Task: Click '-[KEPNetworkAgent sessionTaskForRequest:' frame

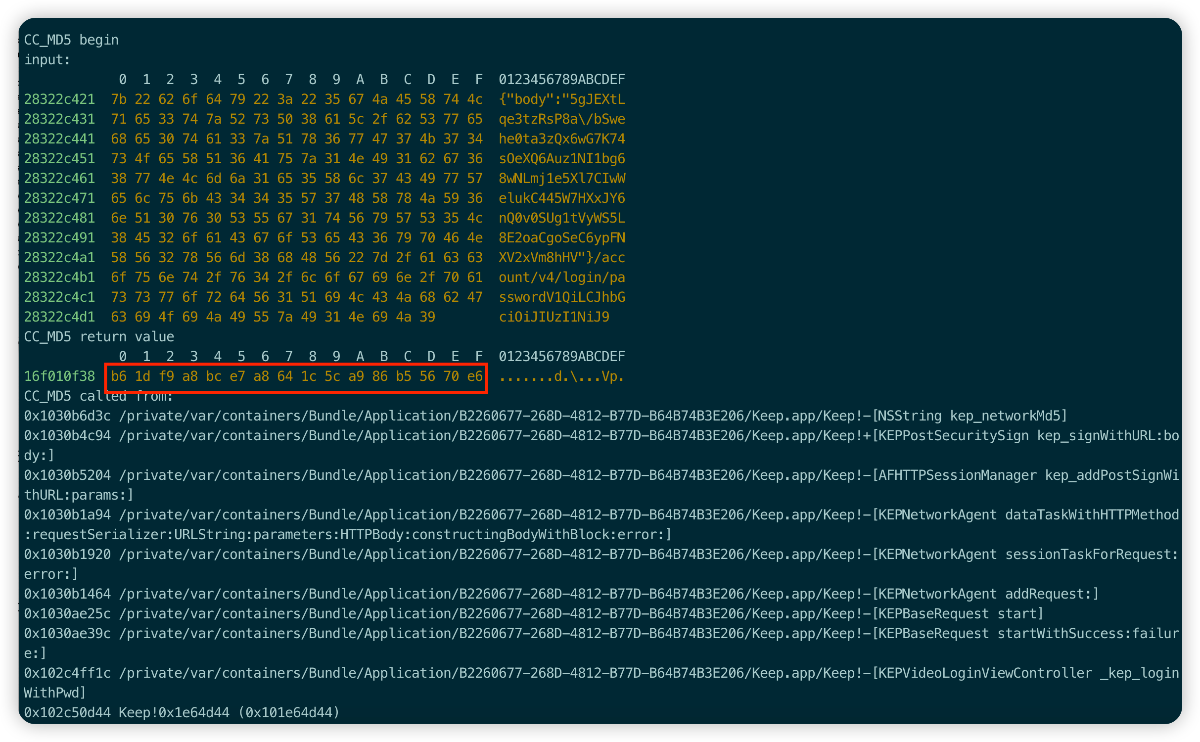Action: point(1020,555)
